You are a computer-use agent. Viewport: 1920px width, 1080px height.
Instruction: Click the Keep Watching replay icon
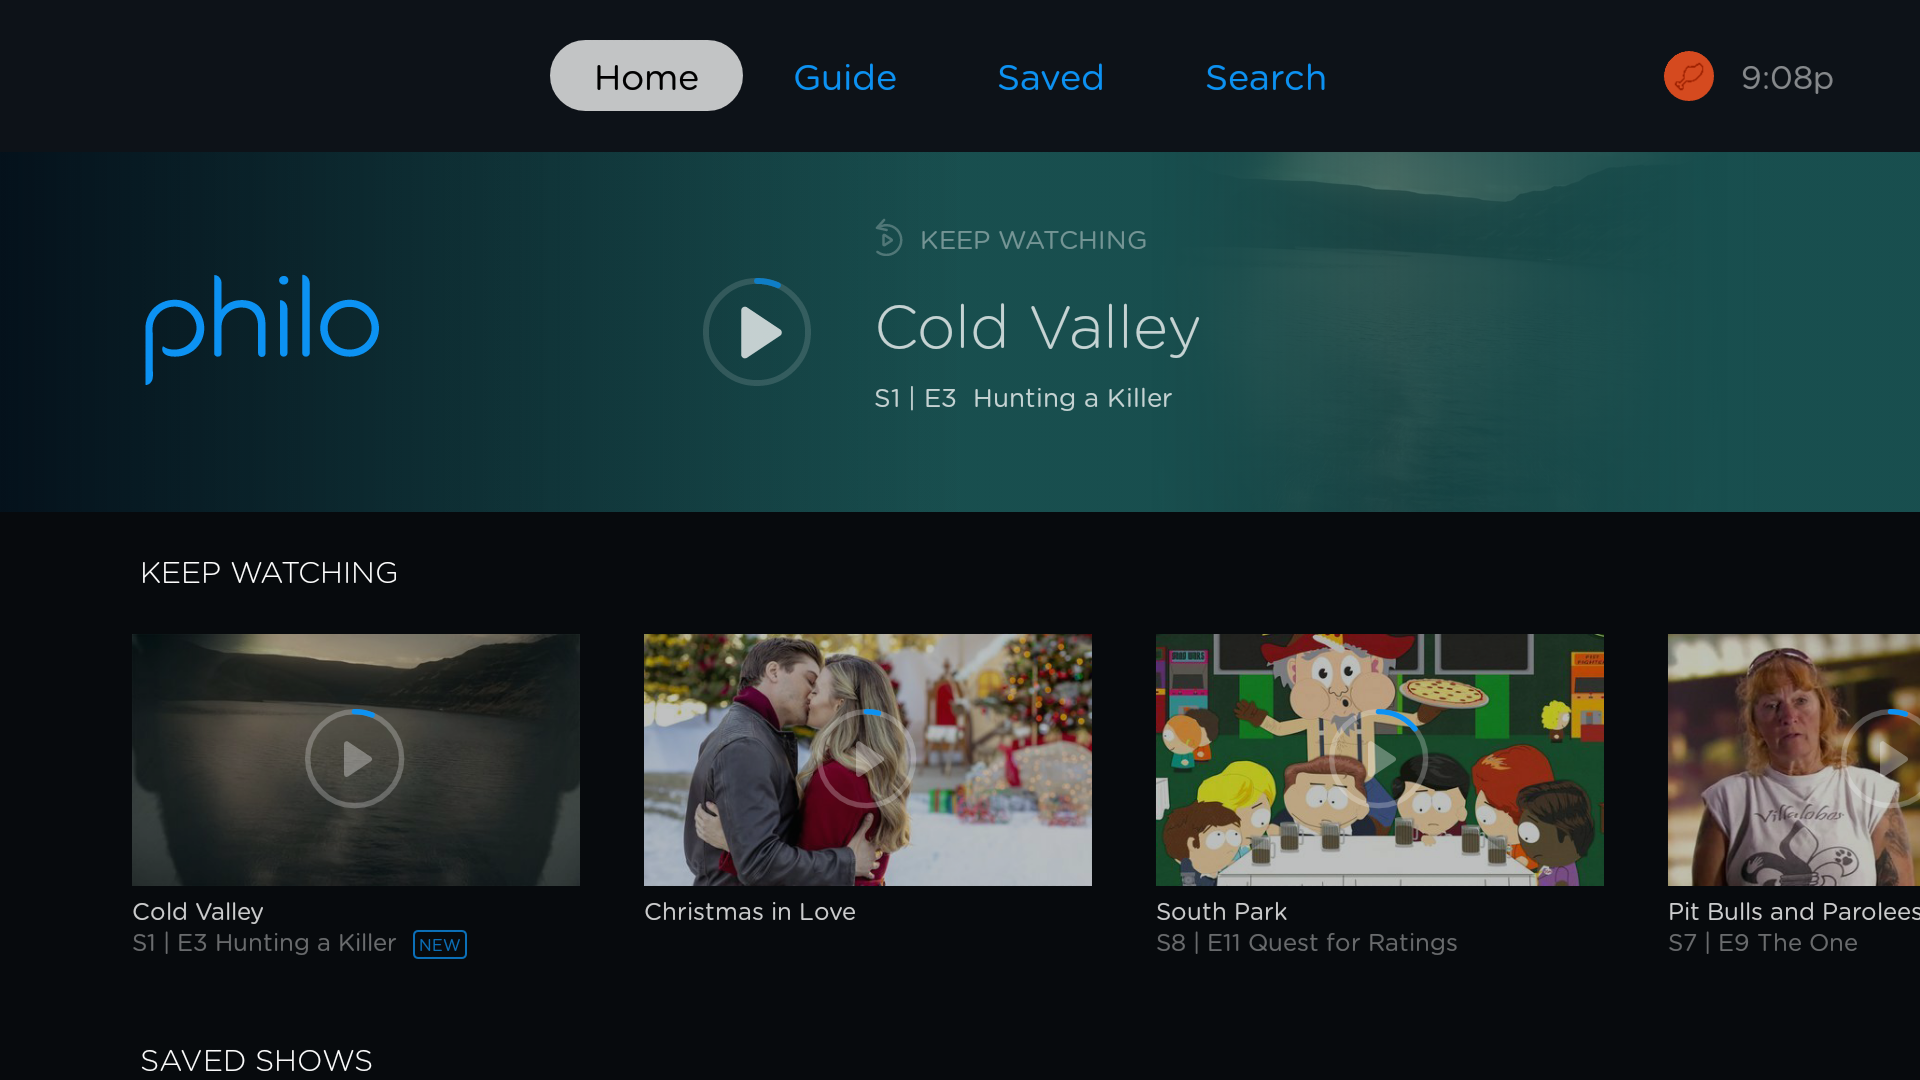coord(888,239)
